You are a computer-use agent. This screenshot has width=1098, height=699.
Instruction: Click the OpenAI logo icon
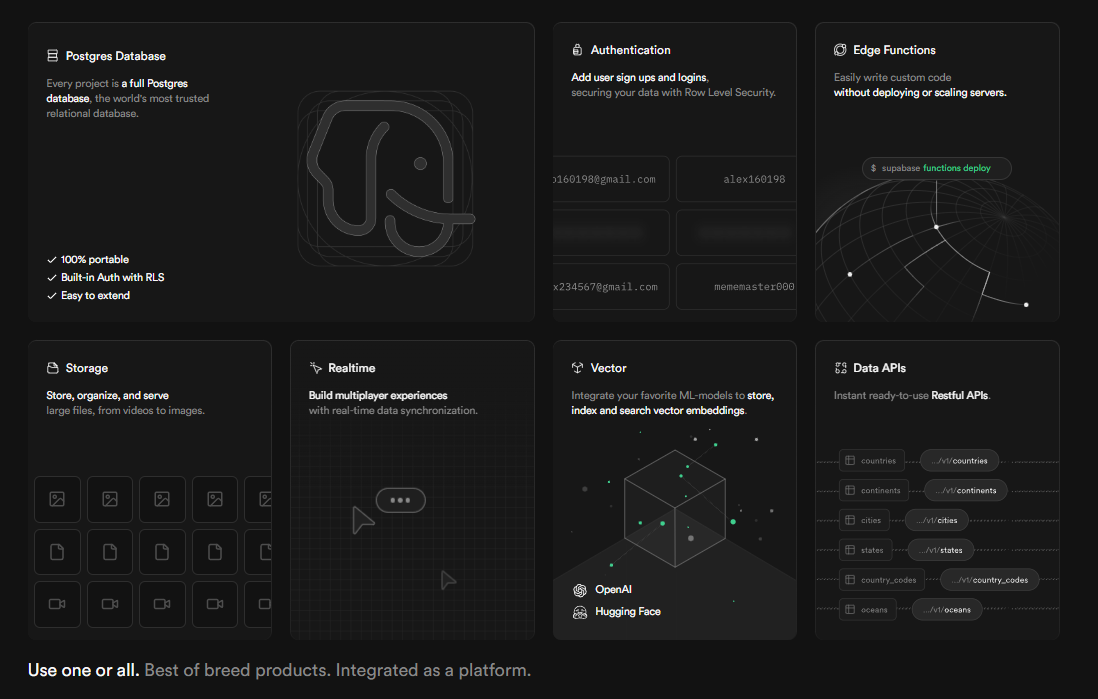[579, 590]
